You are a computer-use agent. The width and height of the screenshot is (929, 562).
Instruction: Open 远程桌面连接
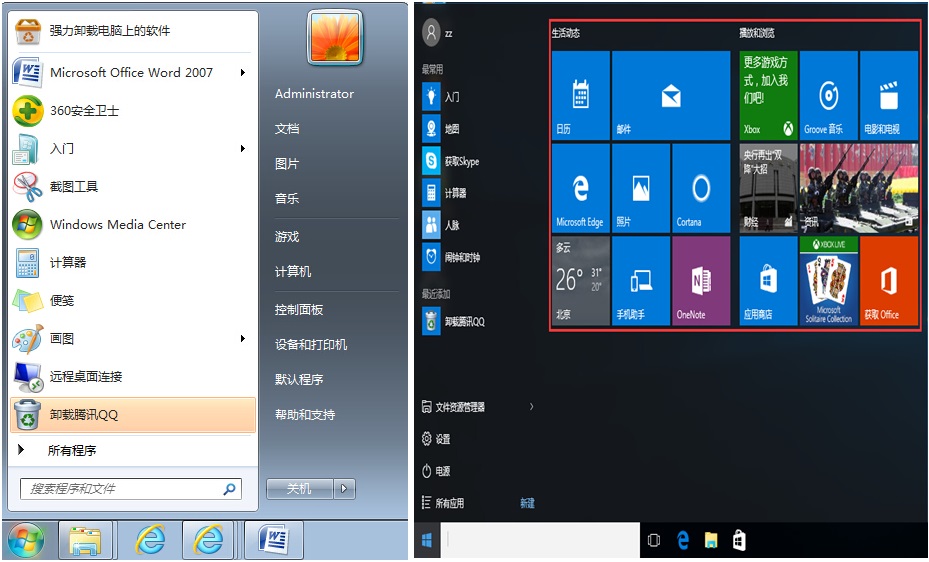133,376
